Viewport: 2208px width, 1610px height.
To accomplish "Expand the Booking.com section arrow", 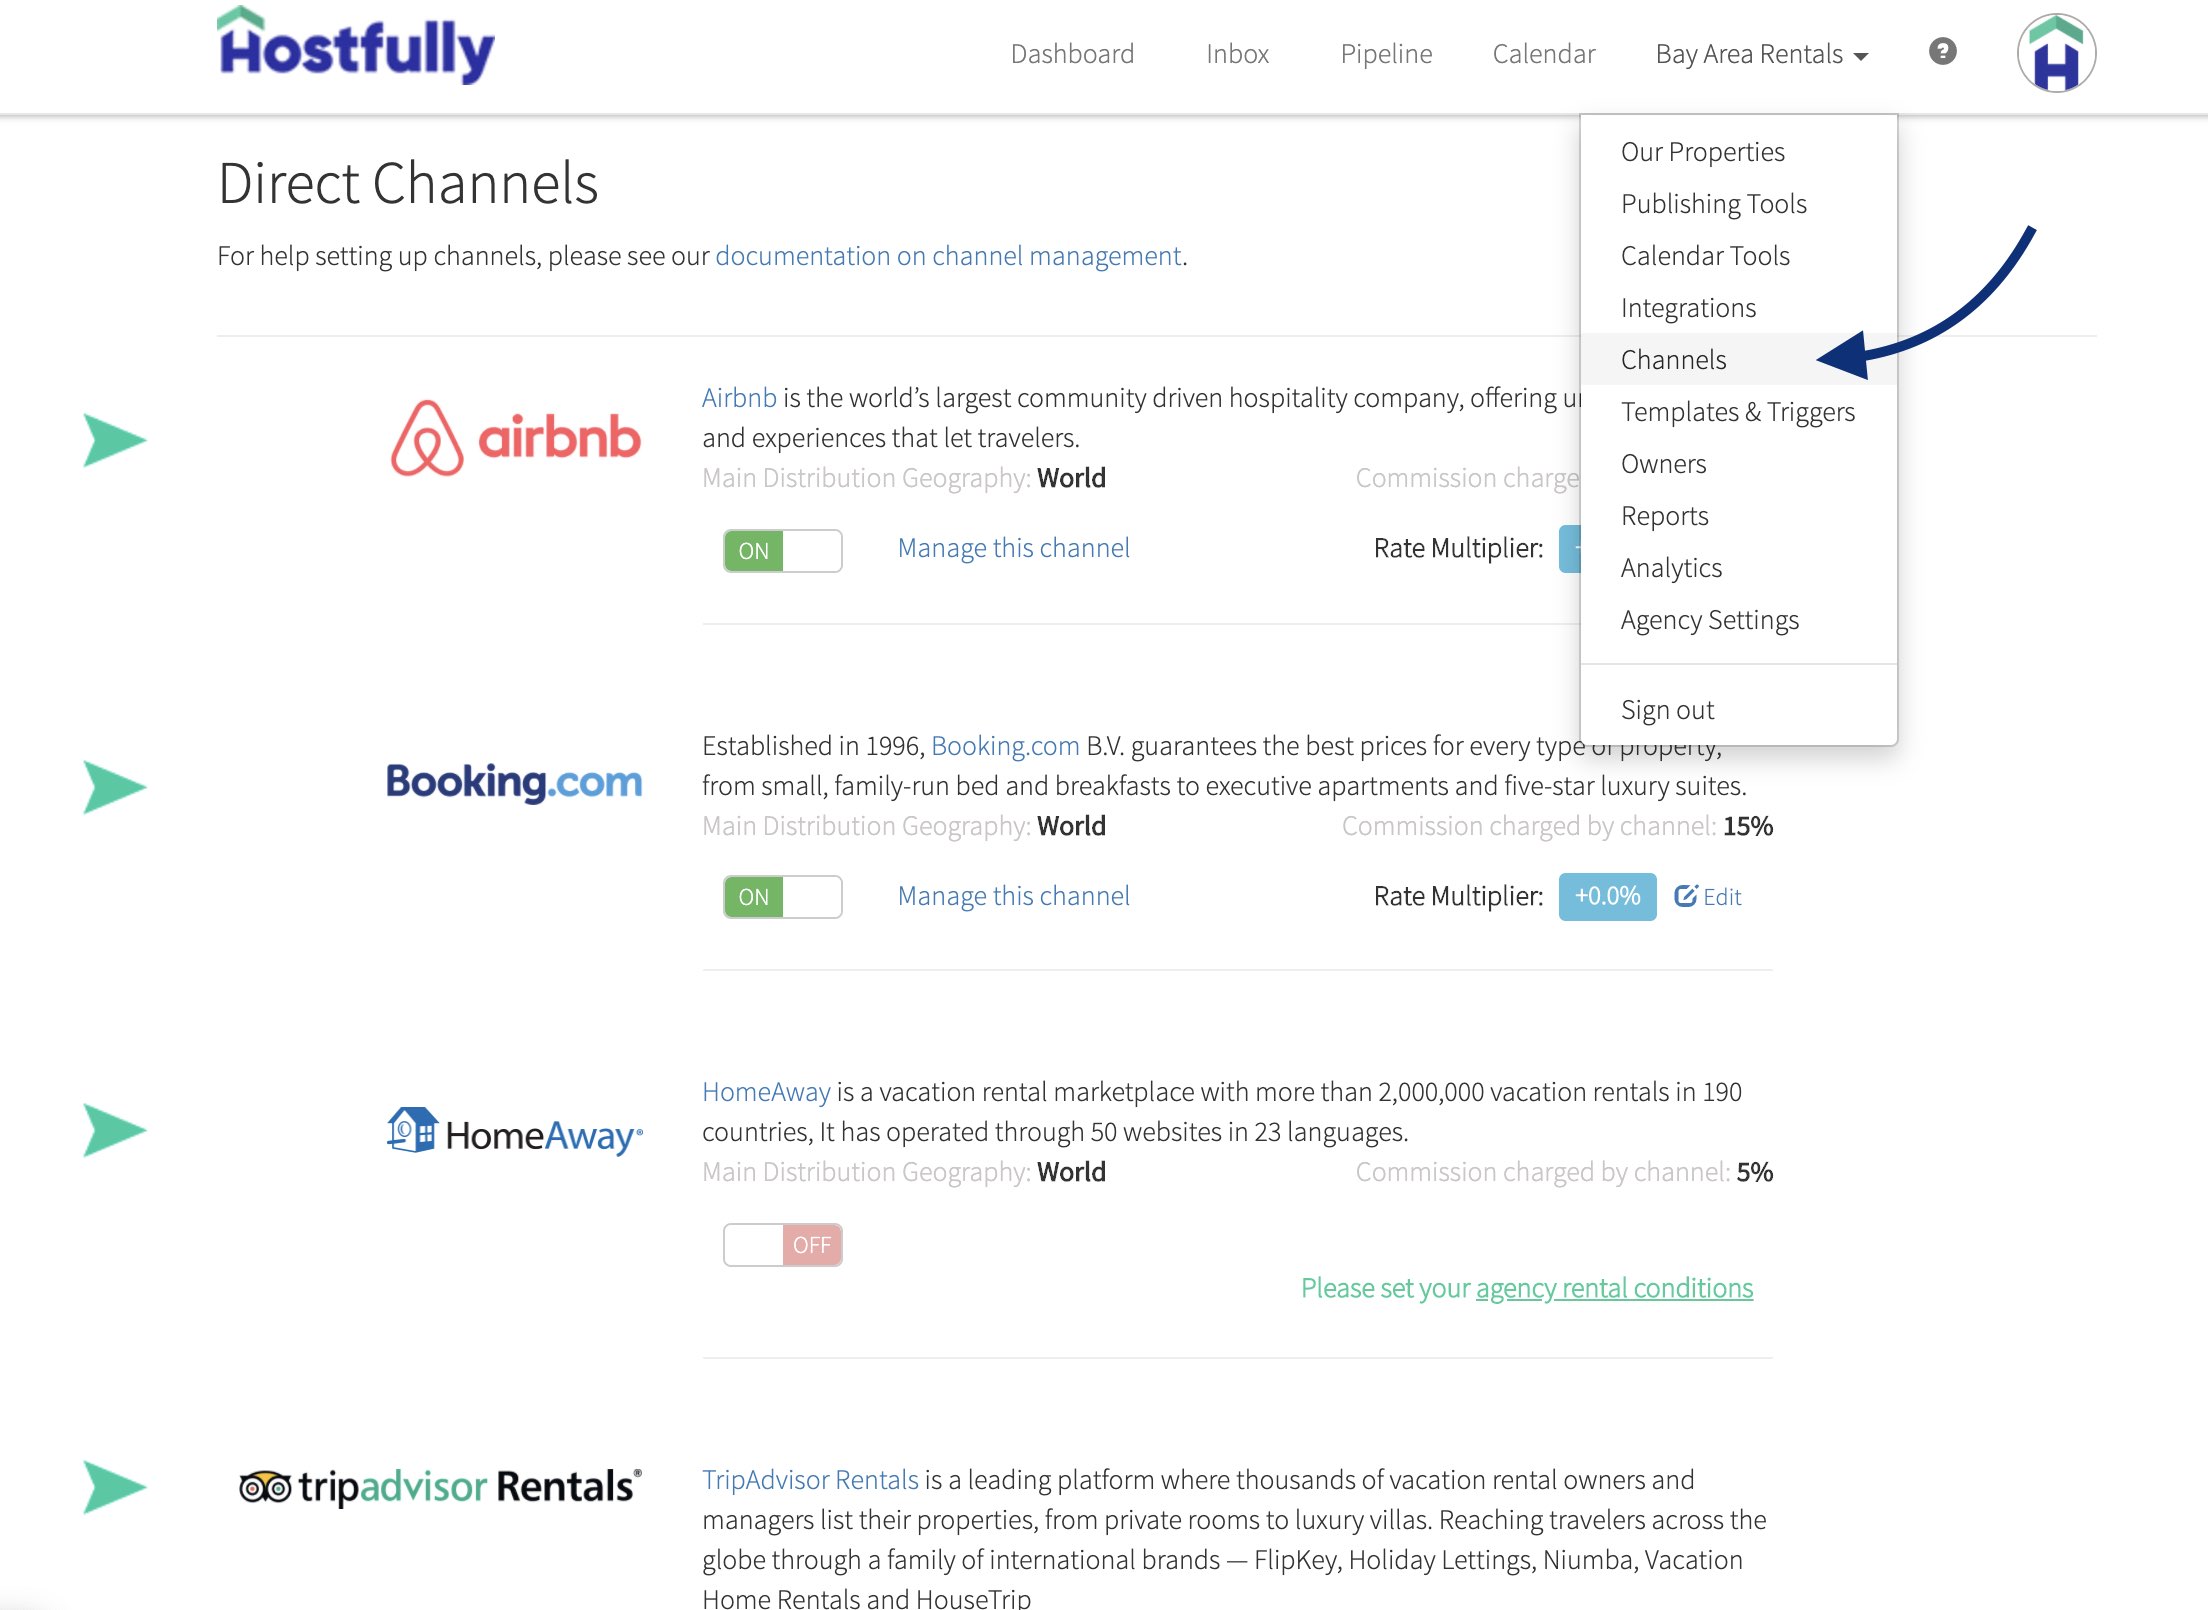I will [x=114, y=785].
